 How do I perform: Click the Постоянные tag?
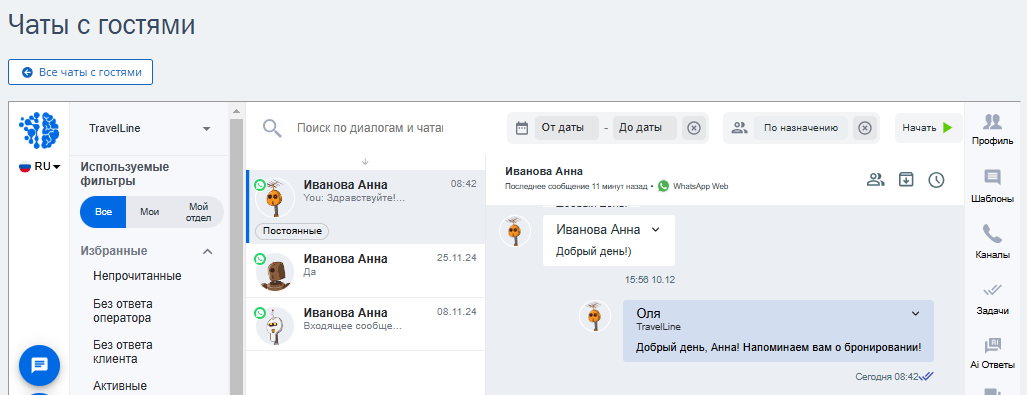pyautogui.click(x=291, y=231)
